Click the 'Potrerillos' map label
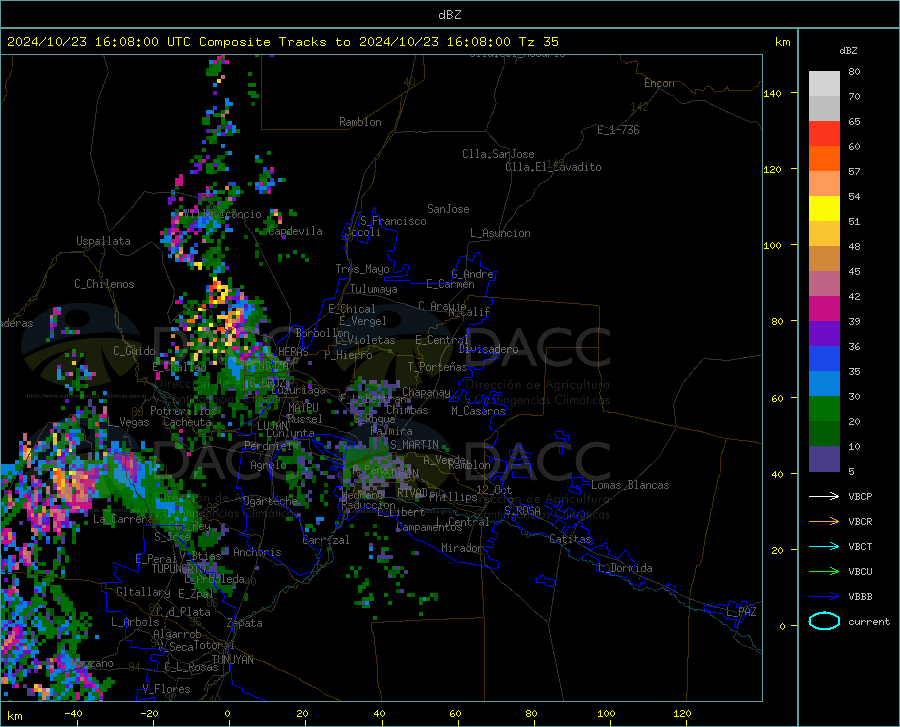Screen dimensions: 900x727 tap(183, 411)
